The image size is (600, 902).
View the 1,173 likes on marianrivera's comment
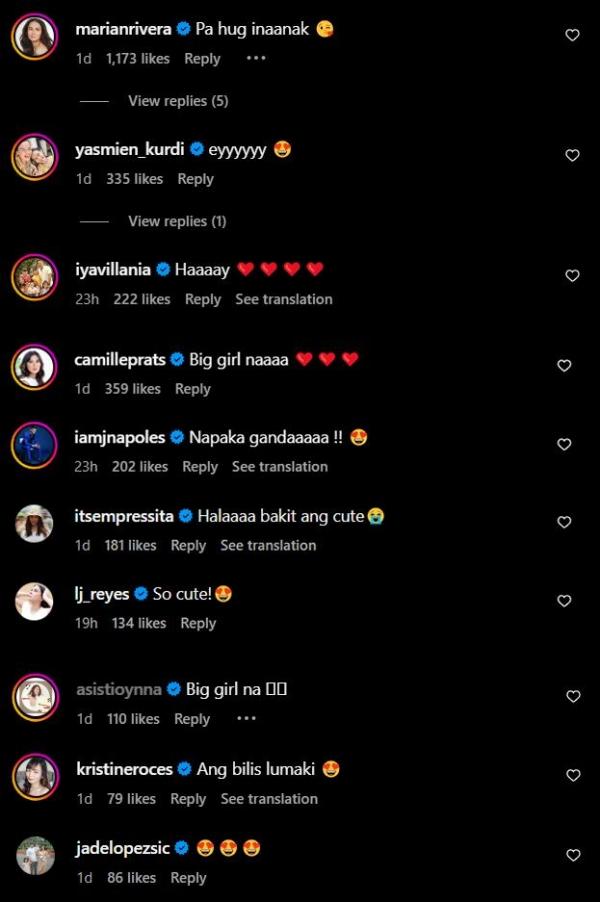coord(137,59)
